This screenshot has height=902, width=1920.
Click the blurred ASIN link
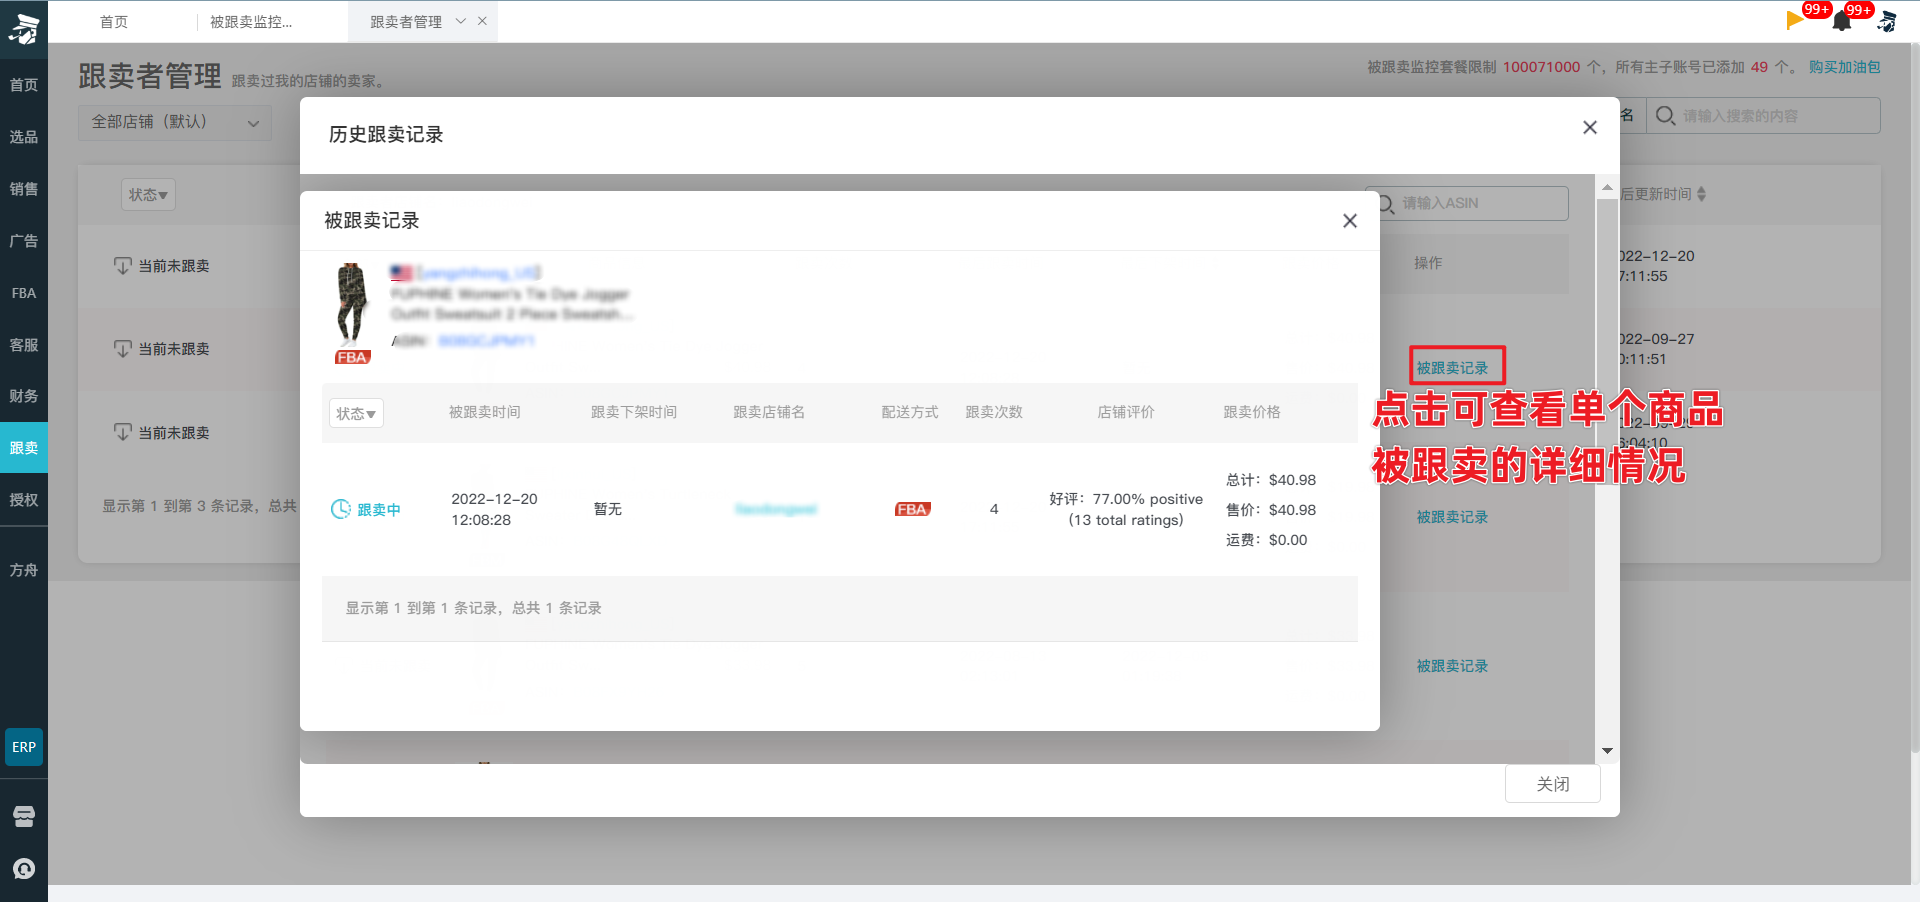[486, 341]
